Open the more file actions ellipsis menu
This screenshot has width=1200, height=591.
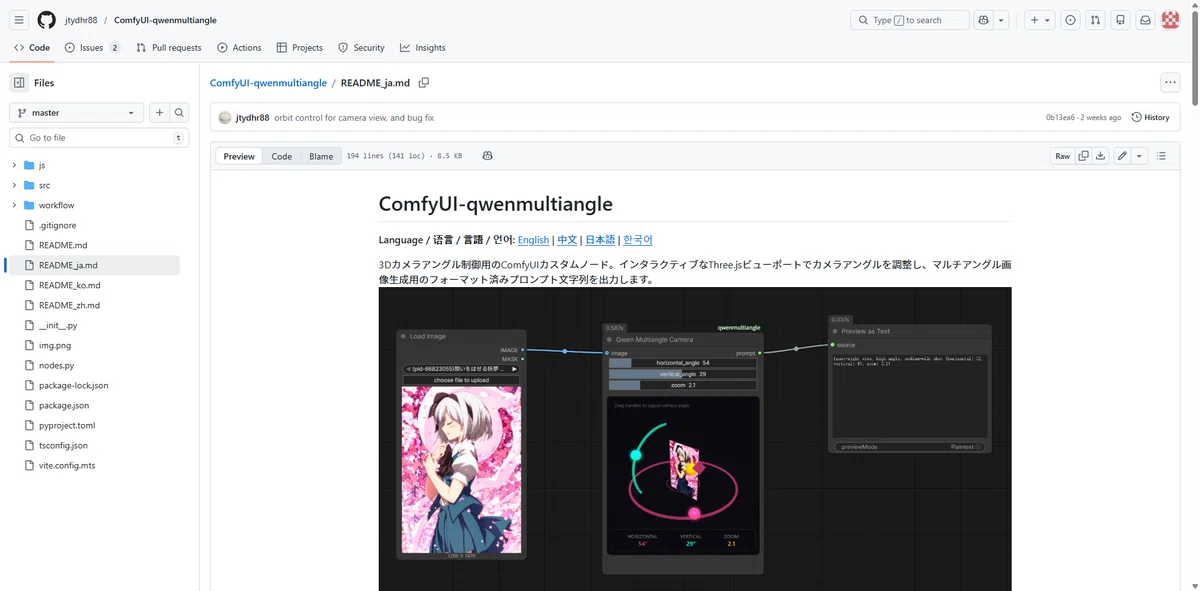(1170, 83)
